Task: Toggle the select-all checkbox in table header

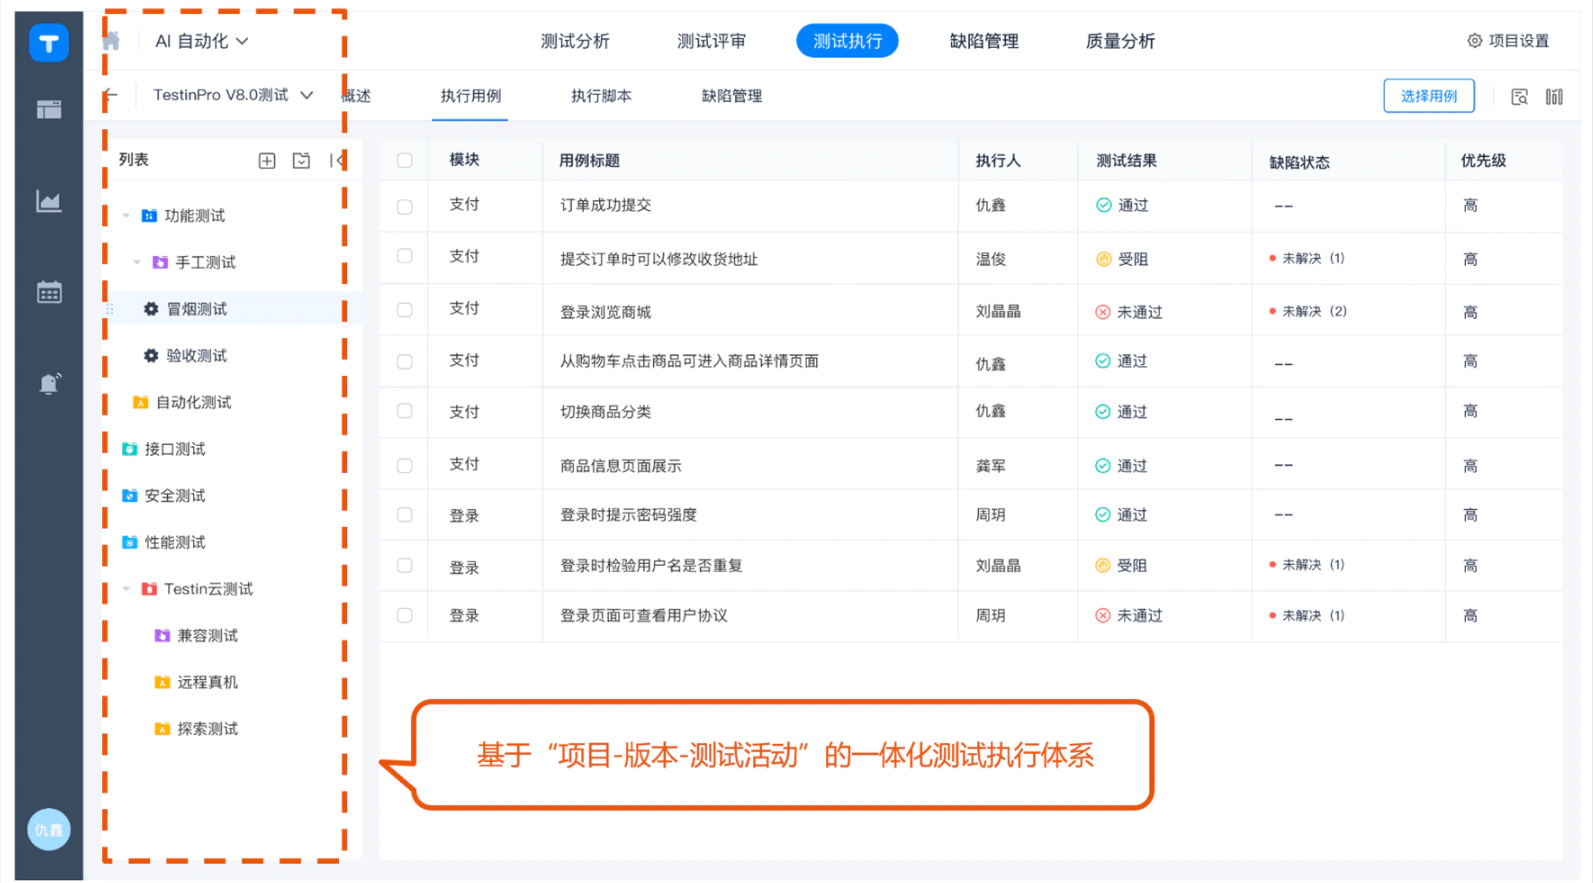Action: click(404, 160)
